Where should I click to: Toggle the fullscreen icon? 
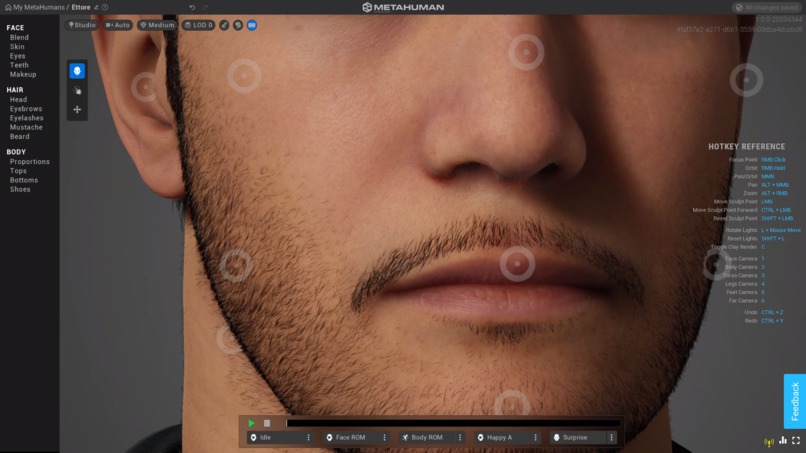[x=796, y=441]
